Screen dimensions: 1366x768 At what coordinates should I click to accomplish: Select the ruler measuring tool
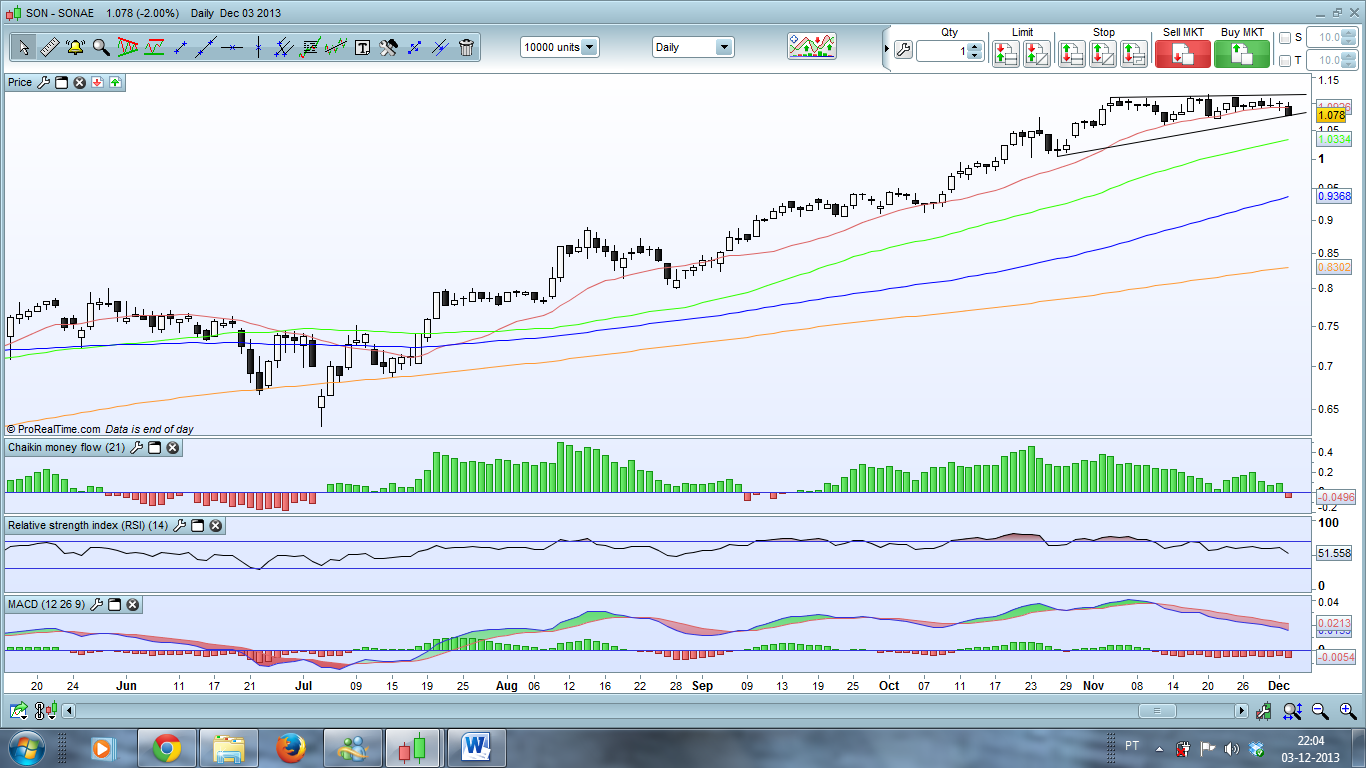[x=49, y=47]
